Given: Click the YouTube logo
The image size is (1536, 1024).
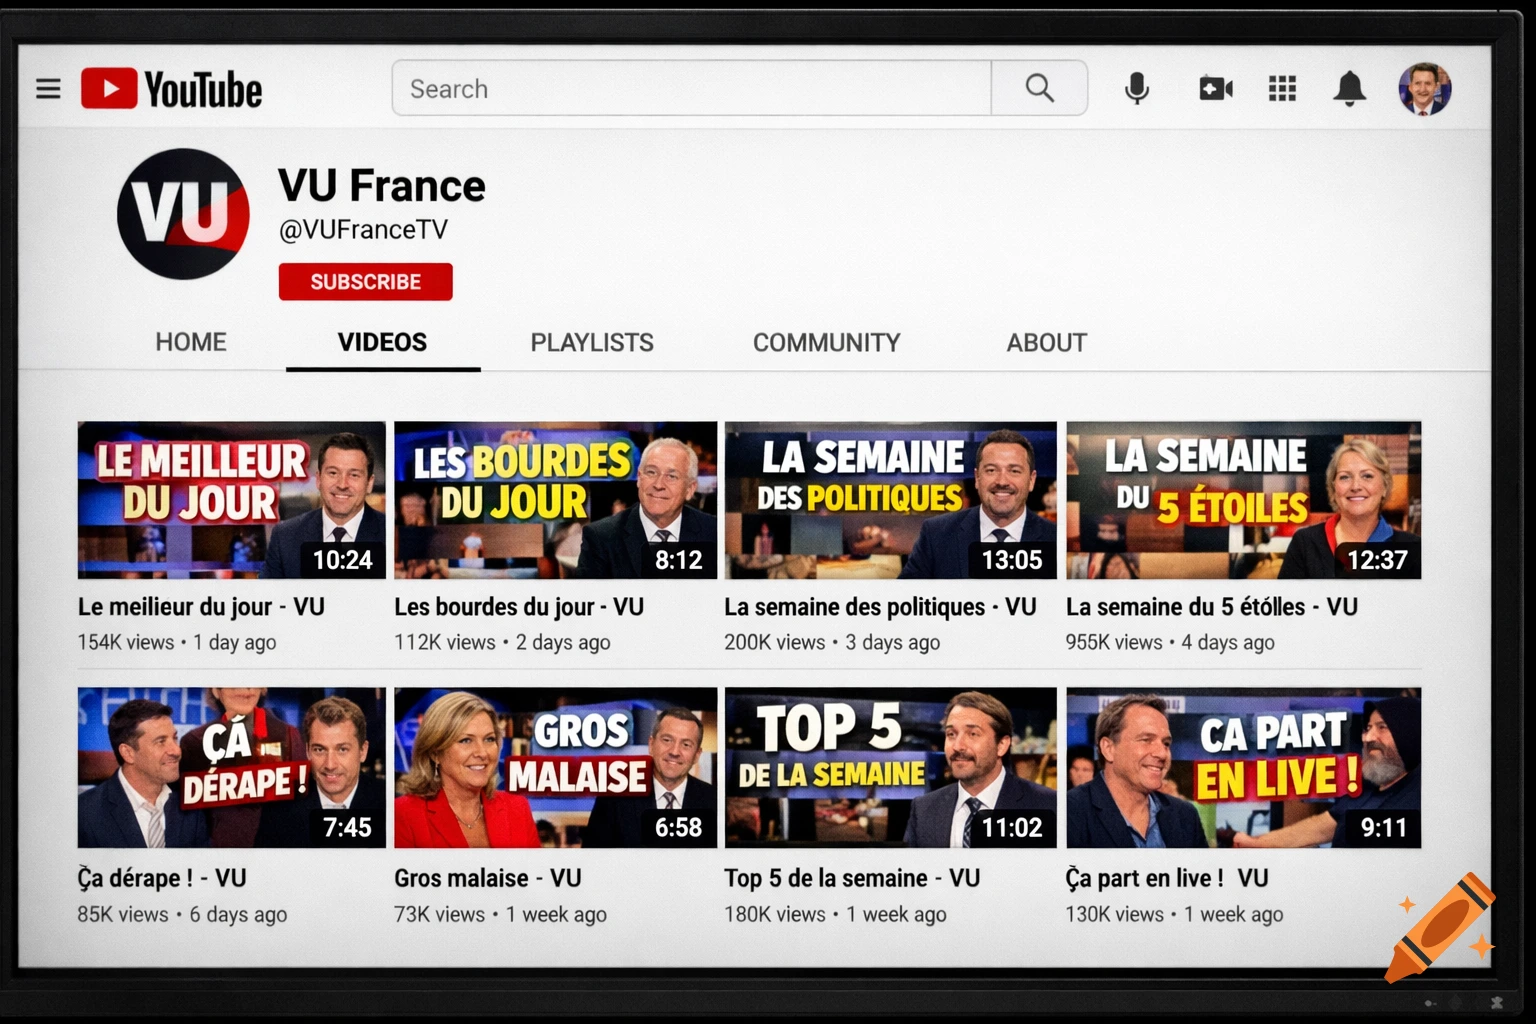Looking at the screenshot, I should point(171,89).
